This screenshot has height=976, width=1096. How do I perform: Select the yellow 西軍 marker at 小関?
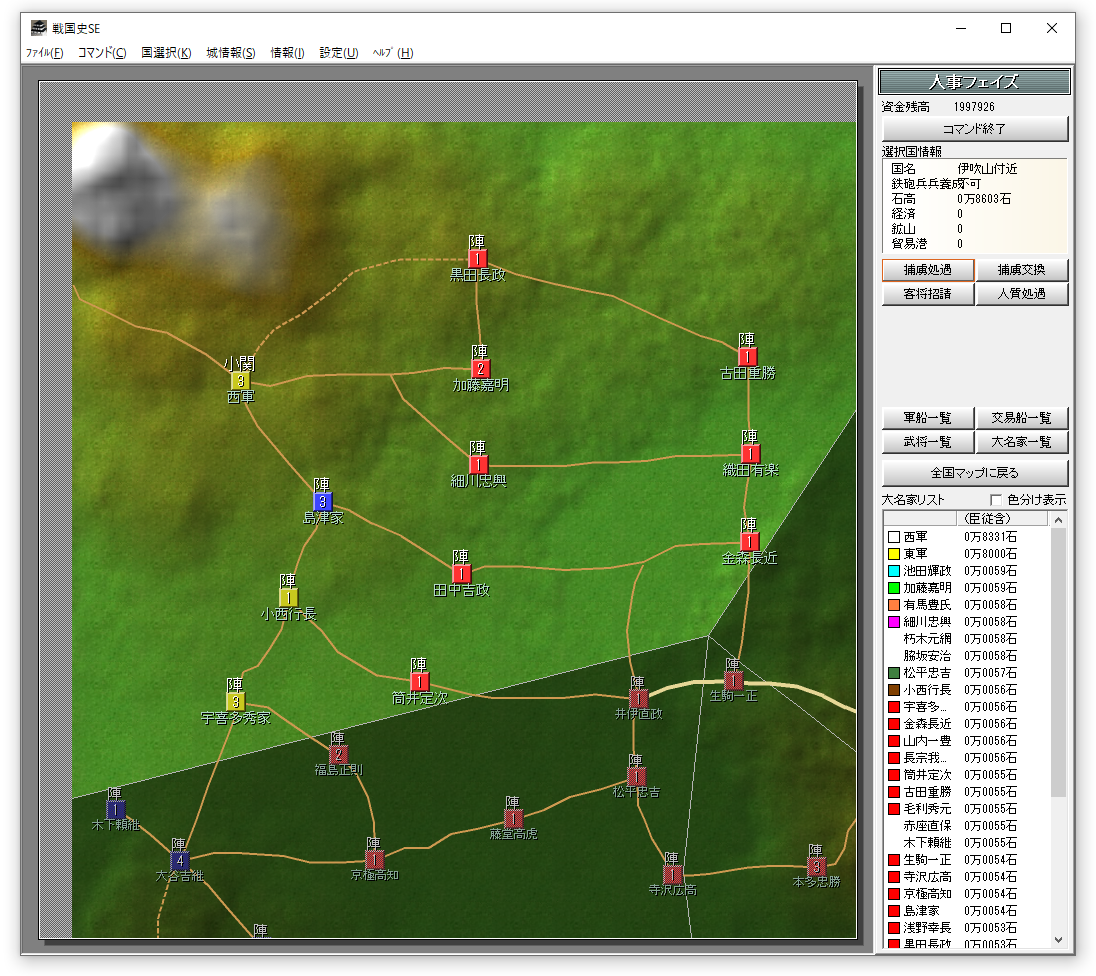coord(240,381)
